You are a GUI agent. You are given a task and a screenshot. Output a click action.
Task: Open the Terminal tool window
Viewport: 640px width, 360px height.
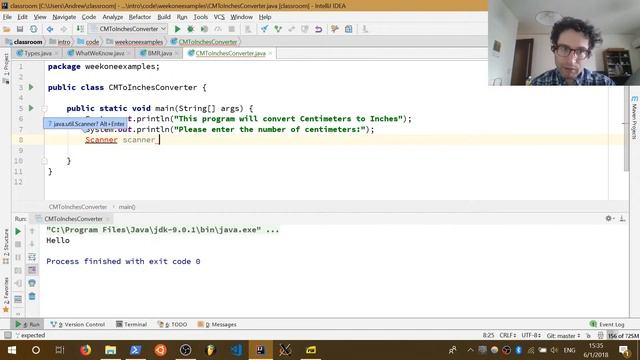(131, 324)
